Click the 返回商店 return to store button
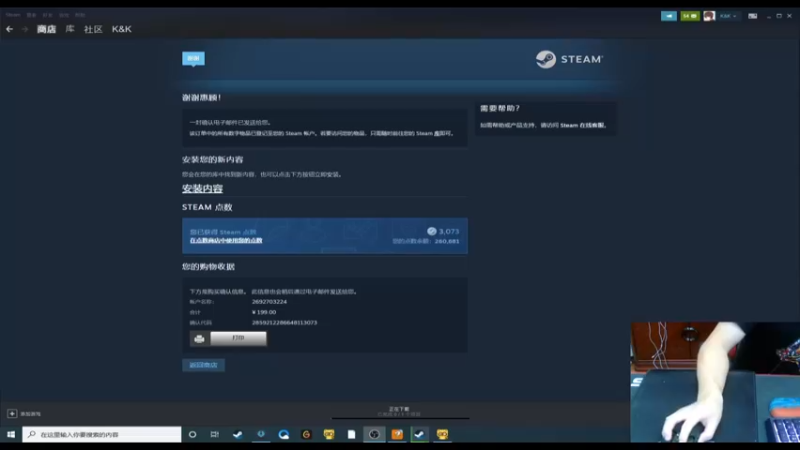Viewport: 800px width, 450px height. point(203,365)
